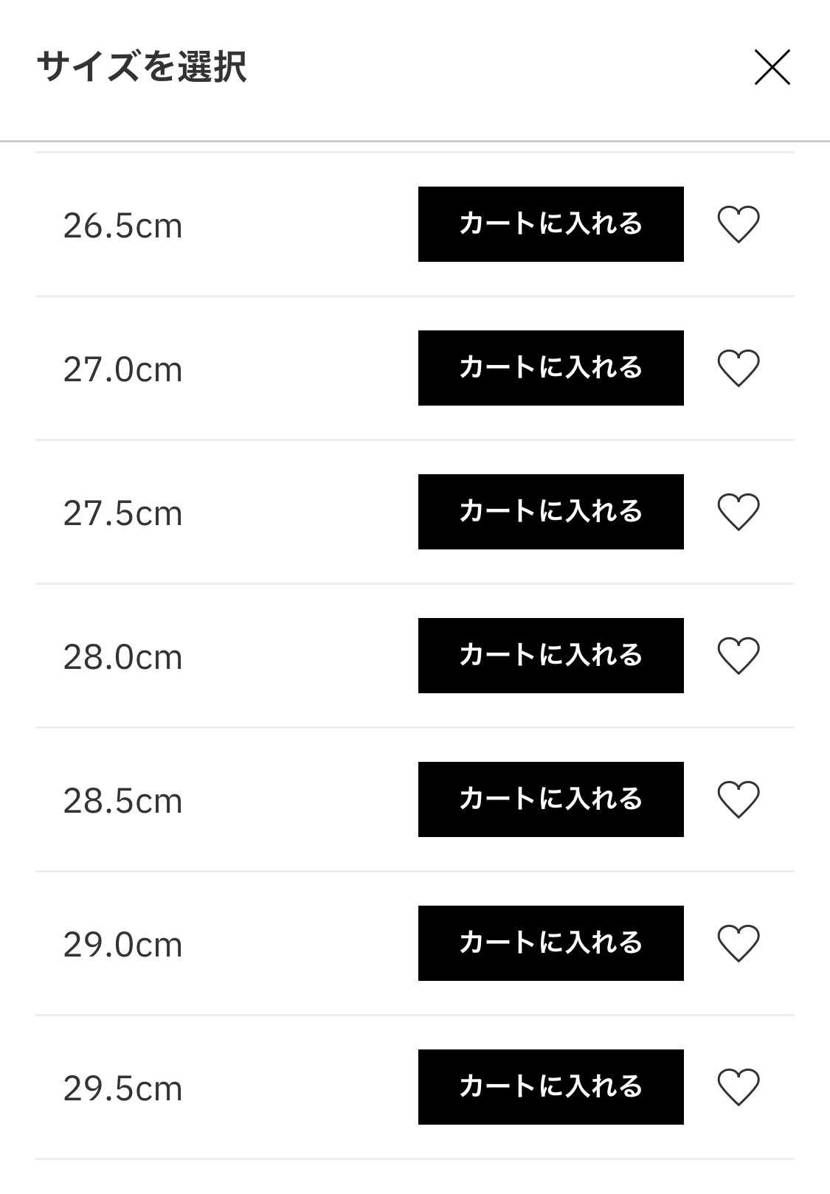
Task: Put 29.5cm in cart via カートに入れる
Action: click(551, 1087)
